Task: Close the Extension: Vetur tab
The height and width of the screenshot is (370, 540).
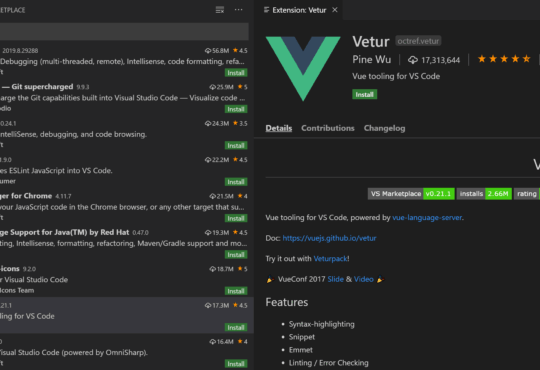Action: click(335, 10)
